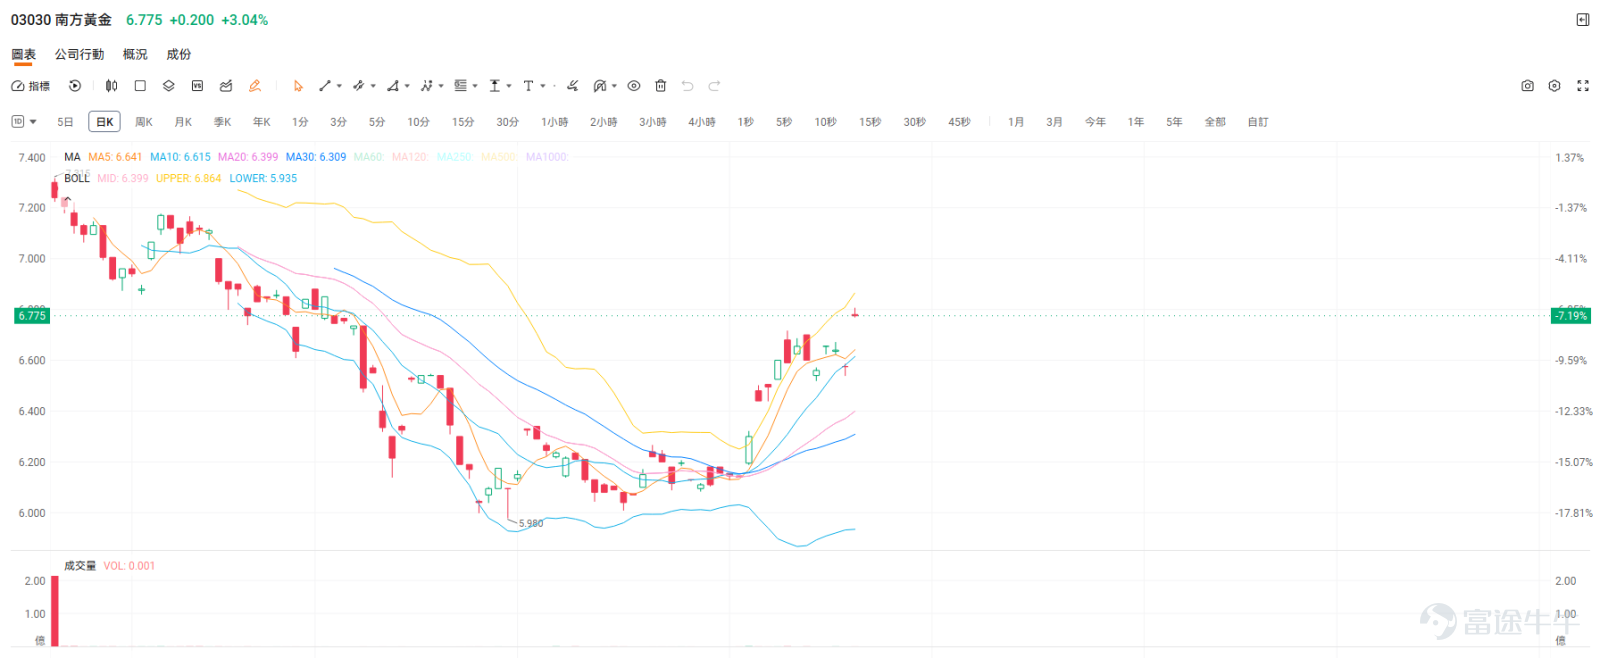Select the orange drawing pencil icon
Viewport: 1600px width, 658px height.
(x=255, y=86)
